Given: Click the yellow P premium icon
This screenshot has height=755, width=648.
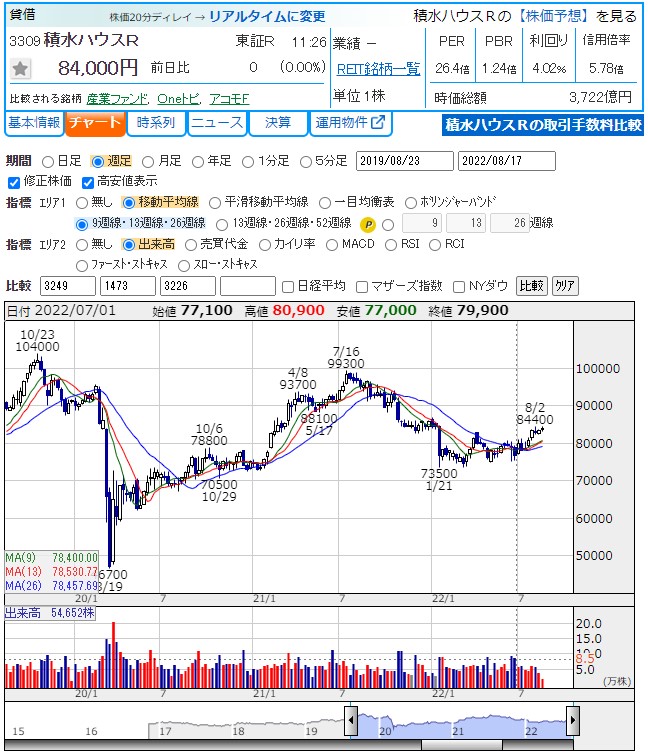Looking at the screenshot, I should 368,223.
